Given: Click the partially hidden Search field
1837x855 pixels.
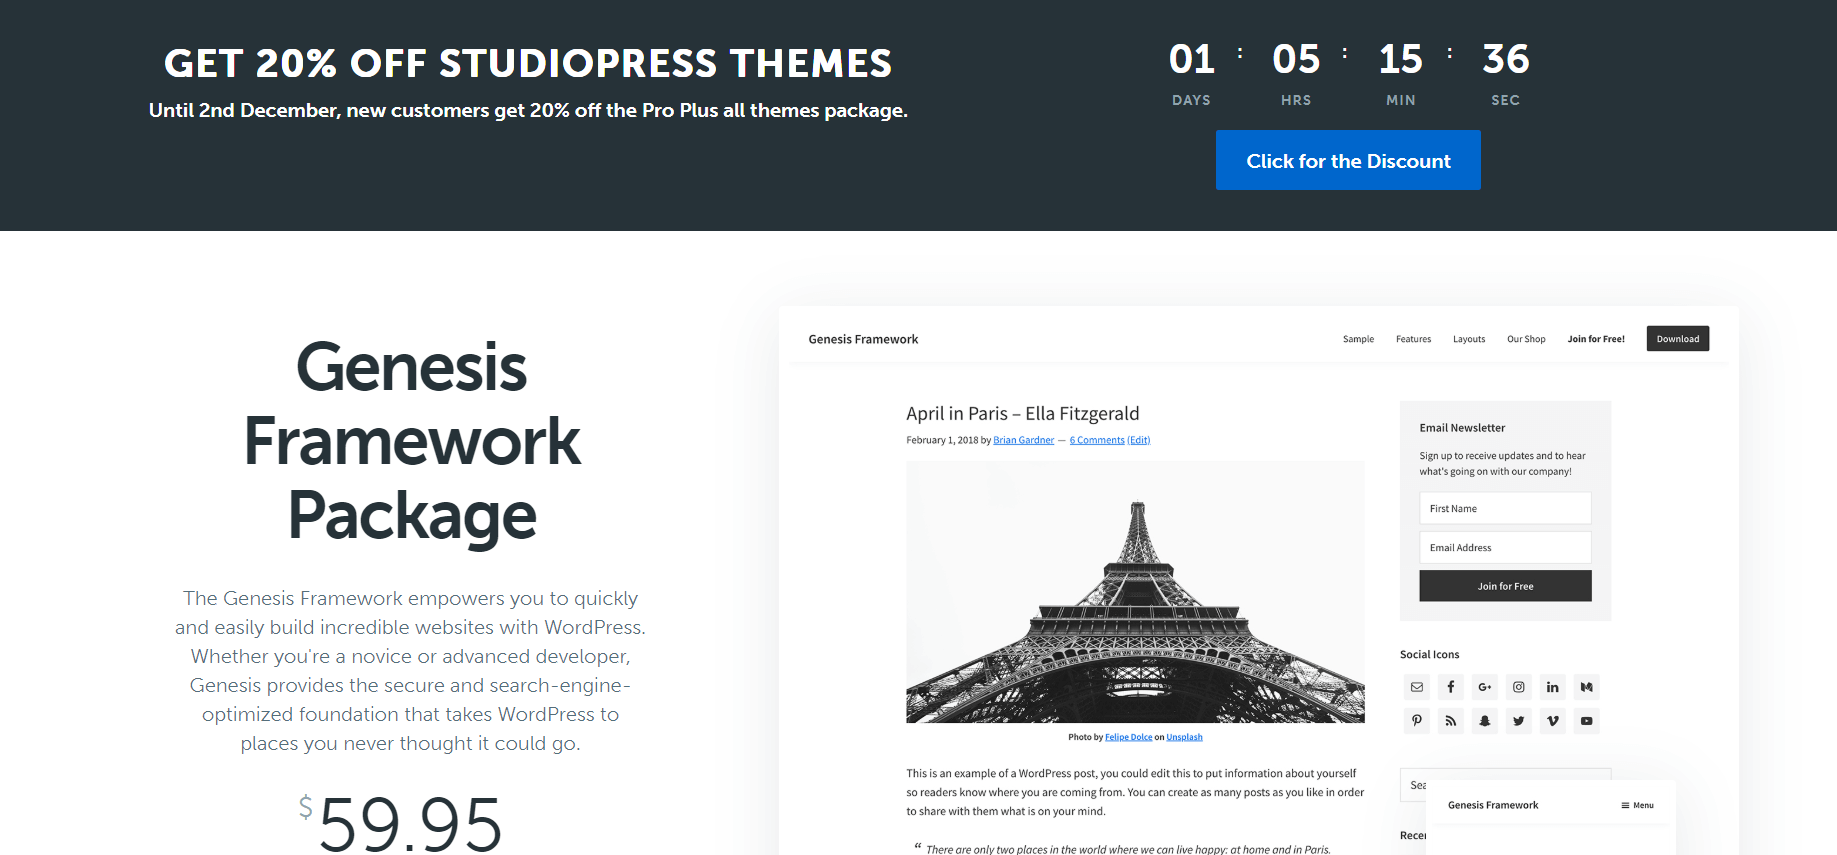Looking at the screenshot, I should (1415, 785).
